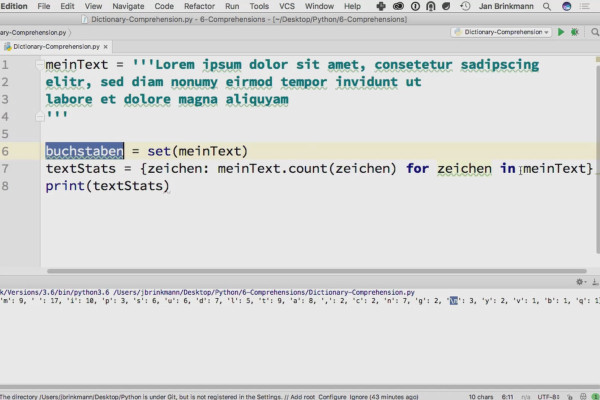Click 'set' function call on line 6
Image resolution: width=600 pixels, height=400 pixels.
click(159, 151)
